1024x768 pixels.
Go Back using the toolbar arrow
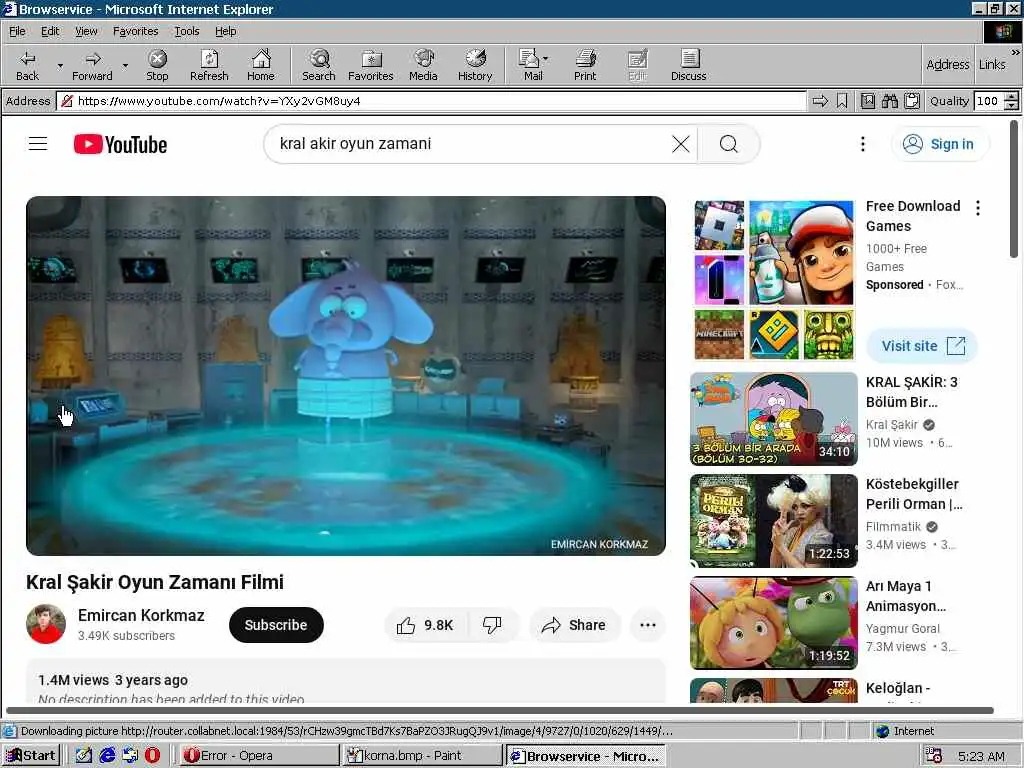point(27,65)
